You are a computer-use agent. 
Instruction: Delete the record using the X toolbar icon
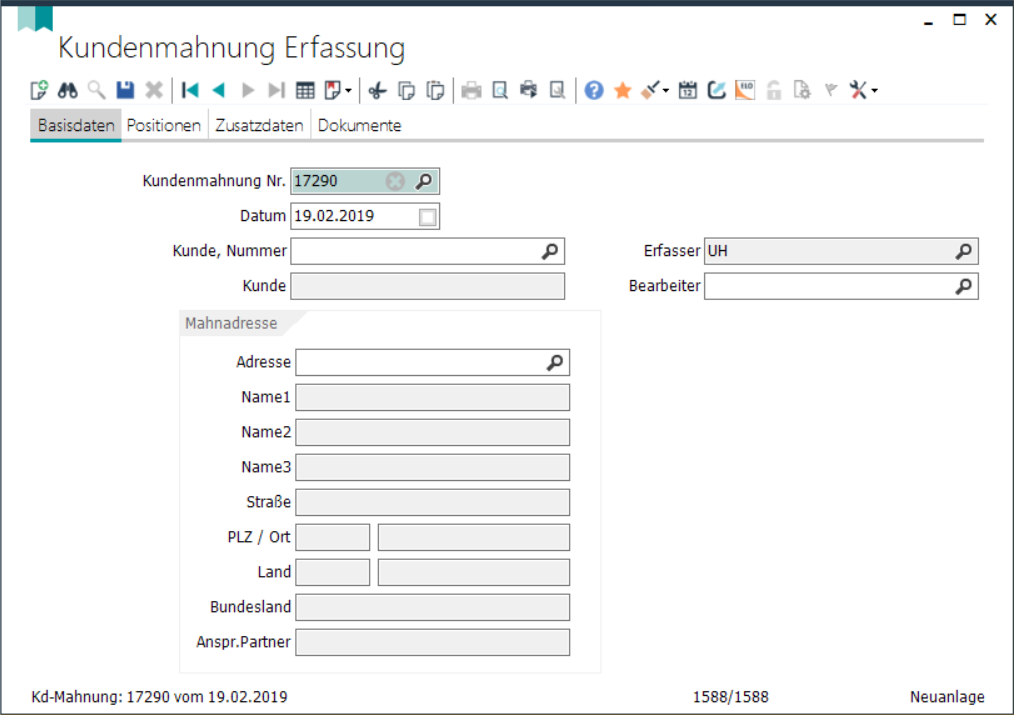(154, 90)
